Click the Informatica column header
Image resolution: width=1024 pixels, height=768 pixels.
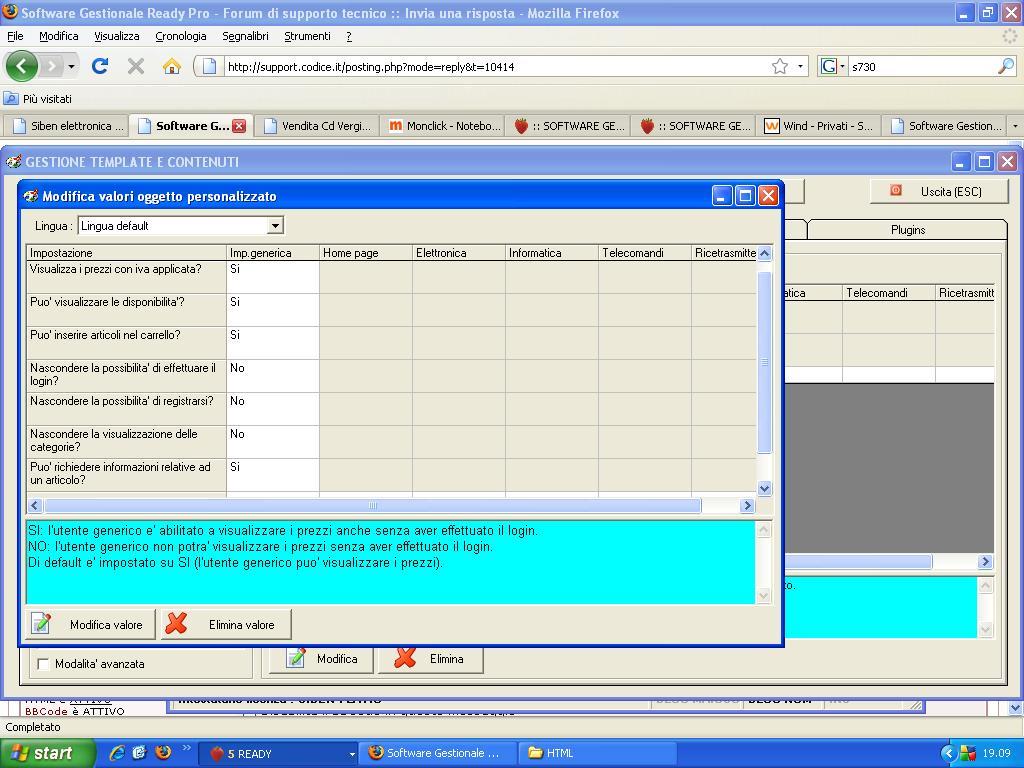[552, 253]
